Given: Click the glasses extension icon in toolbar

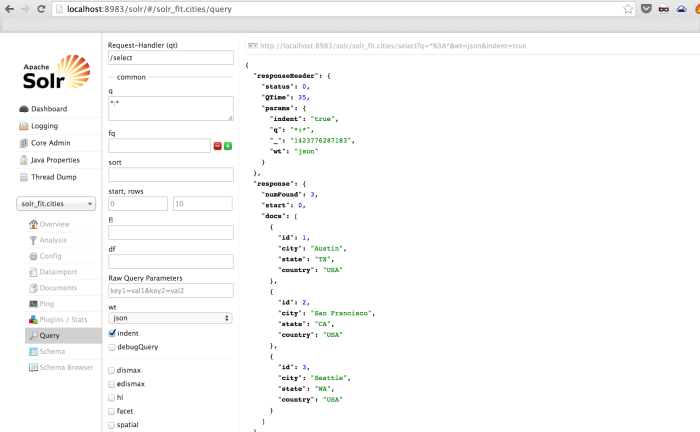Looking at the screenshot, I should 664,8.
